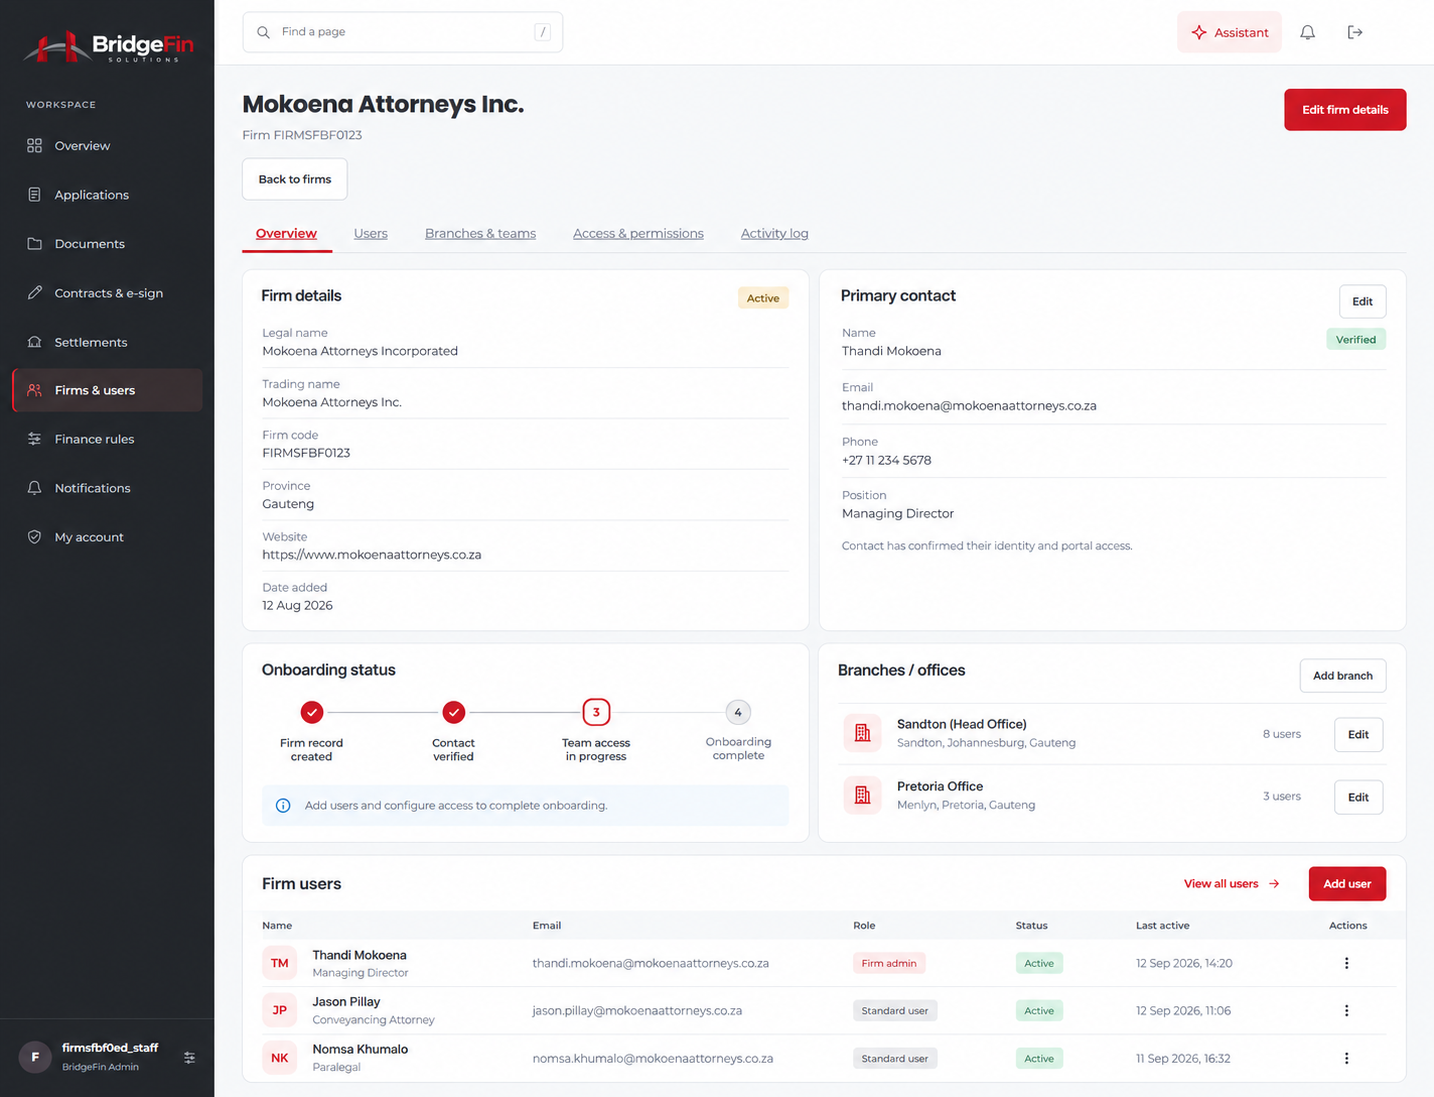This screenshot has height=1097, width=1434.
Task: Open account settings sliders icon
Action: pos(190,1057)
